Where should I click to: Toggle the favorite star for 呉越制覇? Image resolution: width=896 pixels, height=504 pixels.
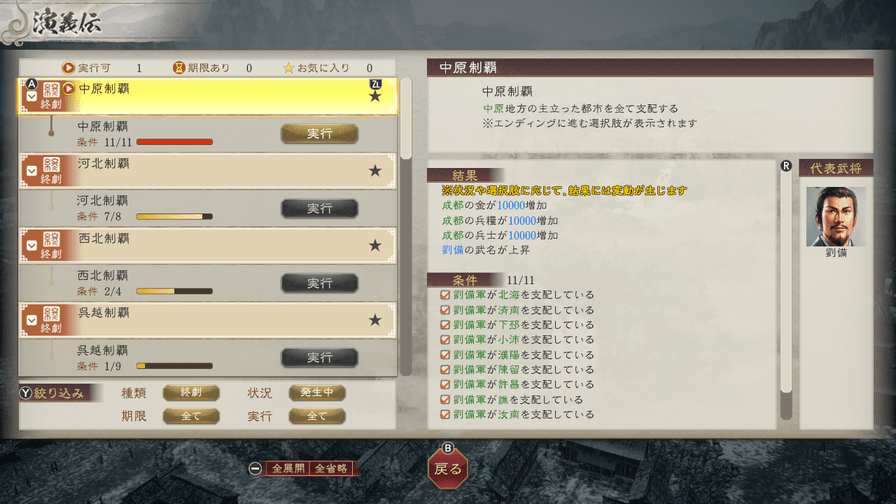[x=375, y=320]
